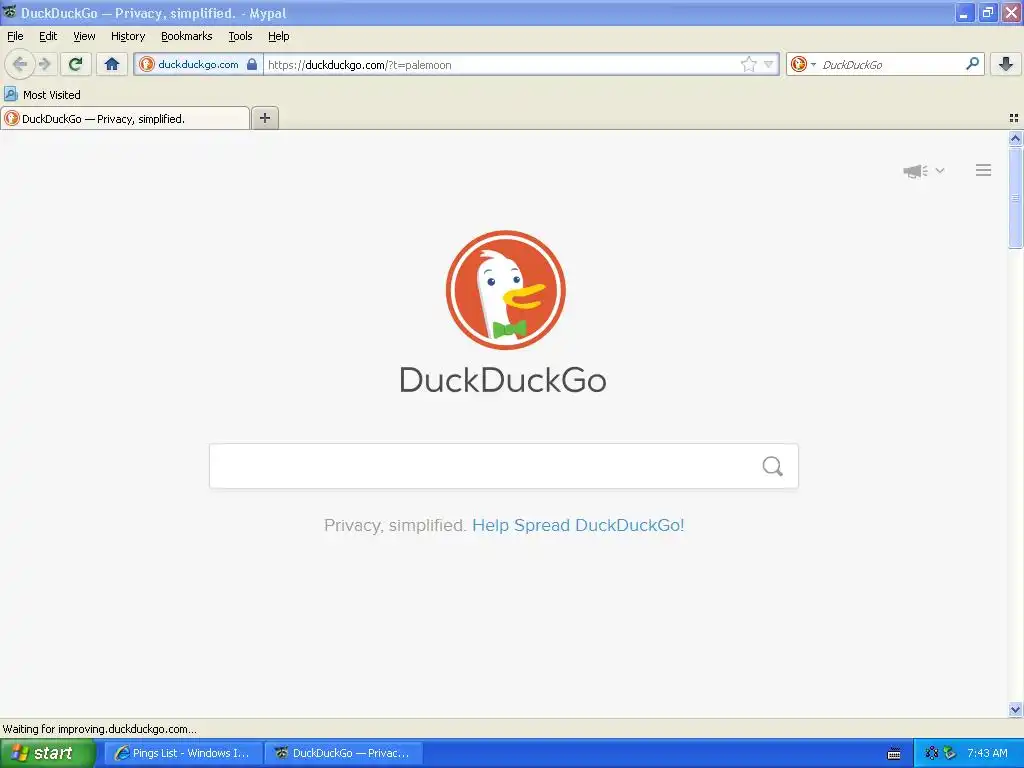This screenshot has height=768, width=1024.
Task: Show all tabs grid icon
Action: click(1014, 118)
